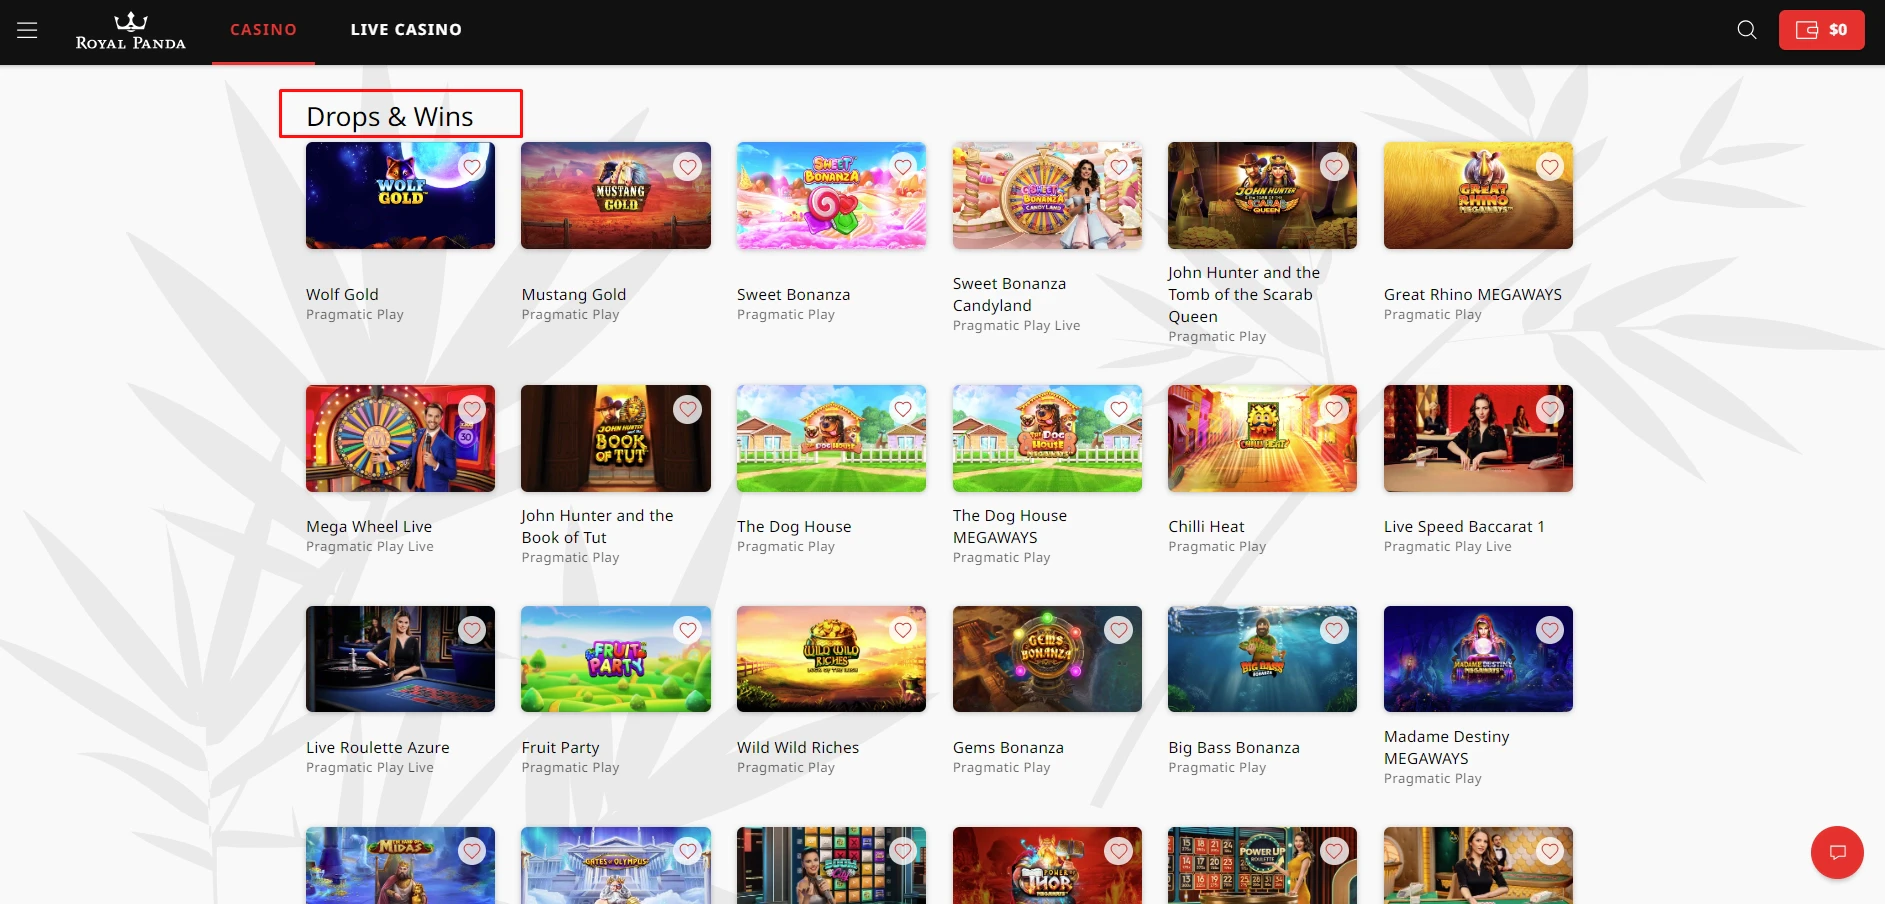
Task: Click the Big Bass Bonanza title
Action: tap(1234, 747)
